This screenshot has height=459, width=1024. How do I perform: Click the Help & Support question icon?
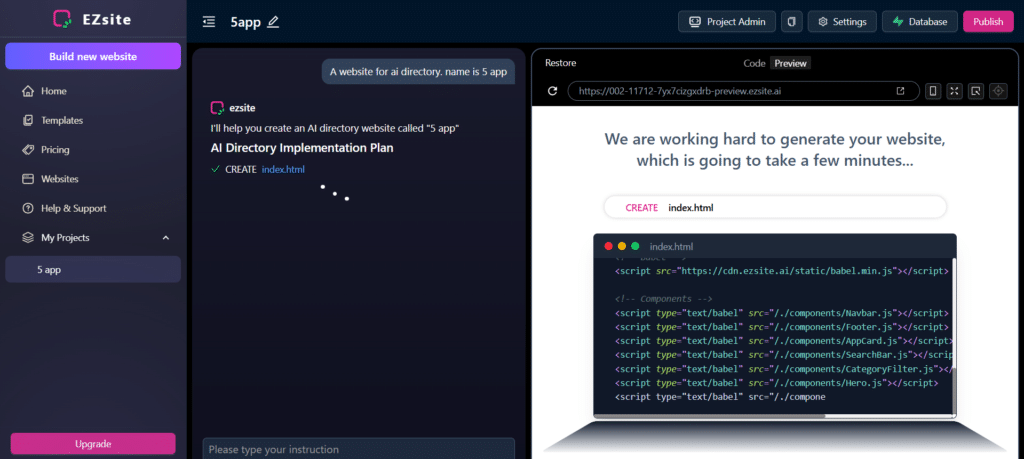[x=27, y=208]
